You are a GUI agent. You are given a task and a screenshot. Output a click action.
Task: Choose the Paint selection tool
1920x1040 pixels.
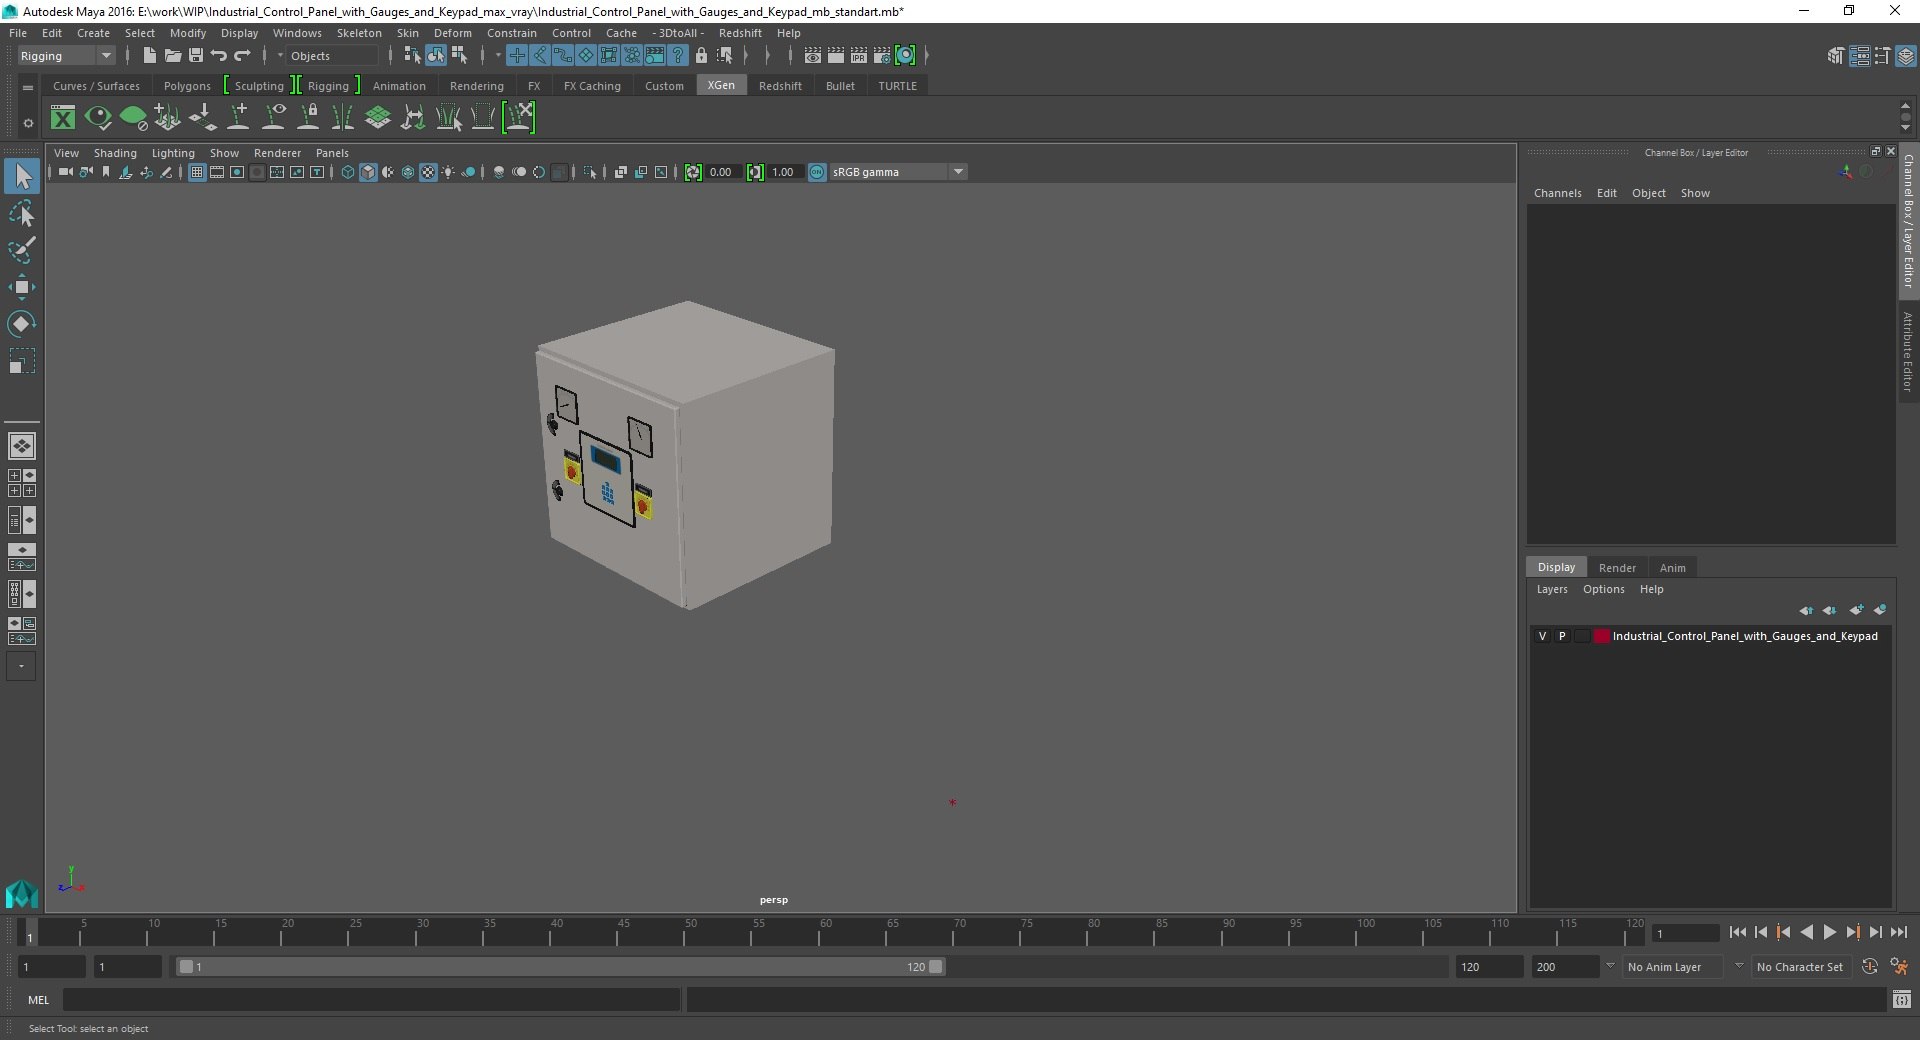[22, 249]
